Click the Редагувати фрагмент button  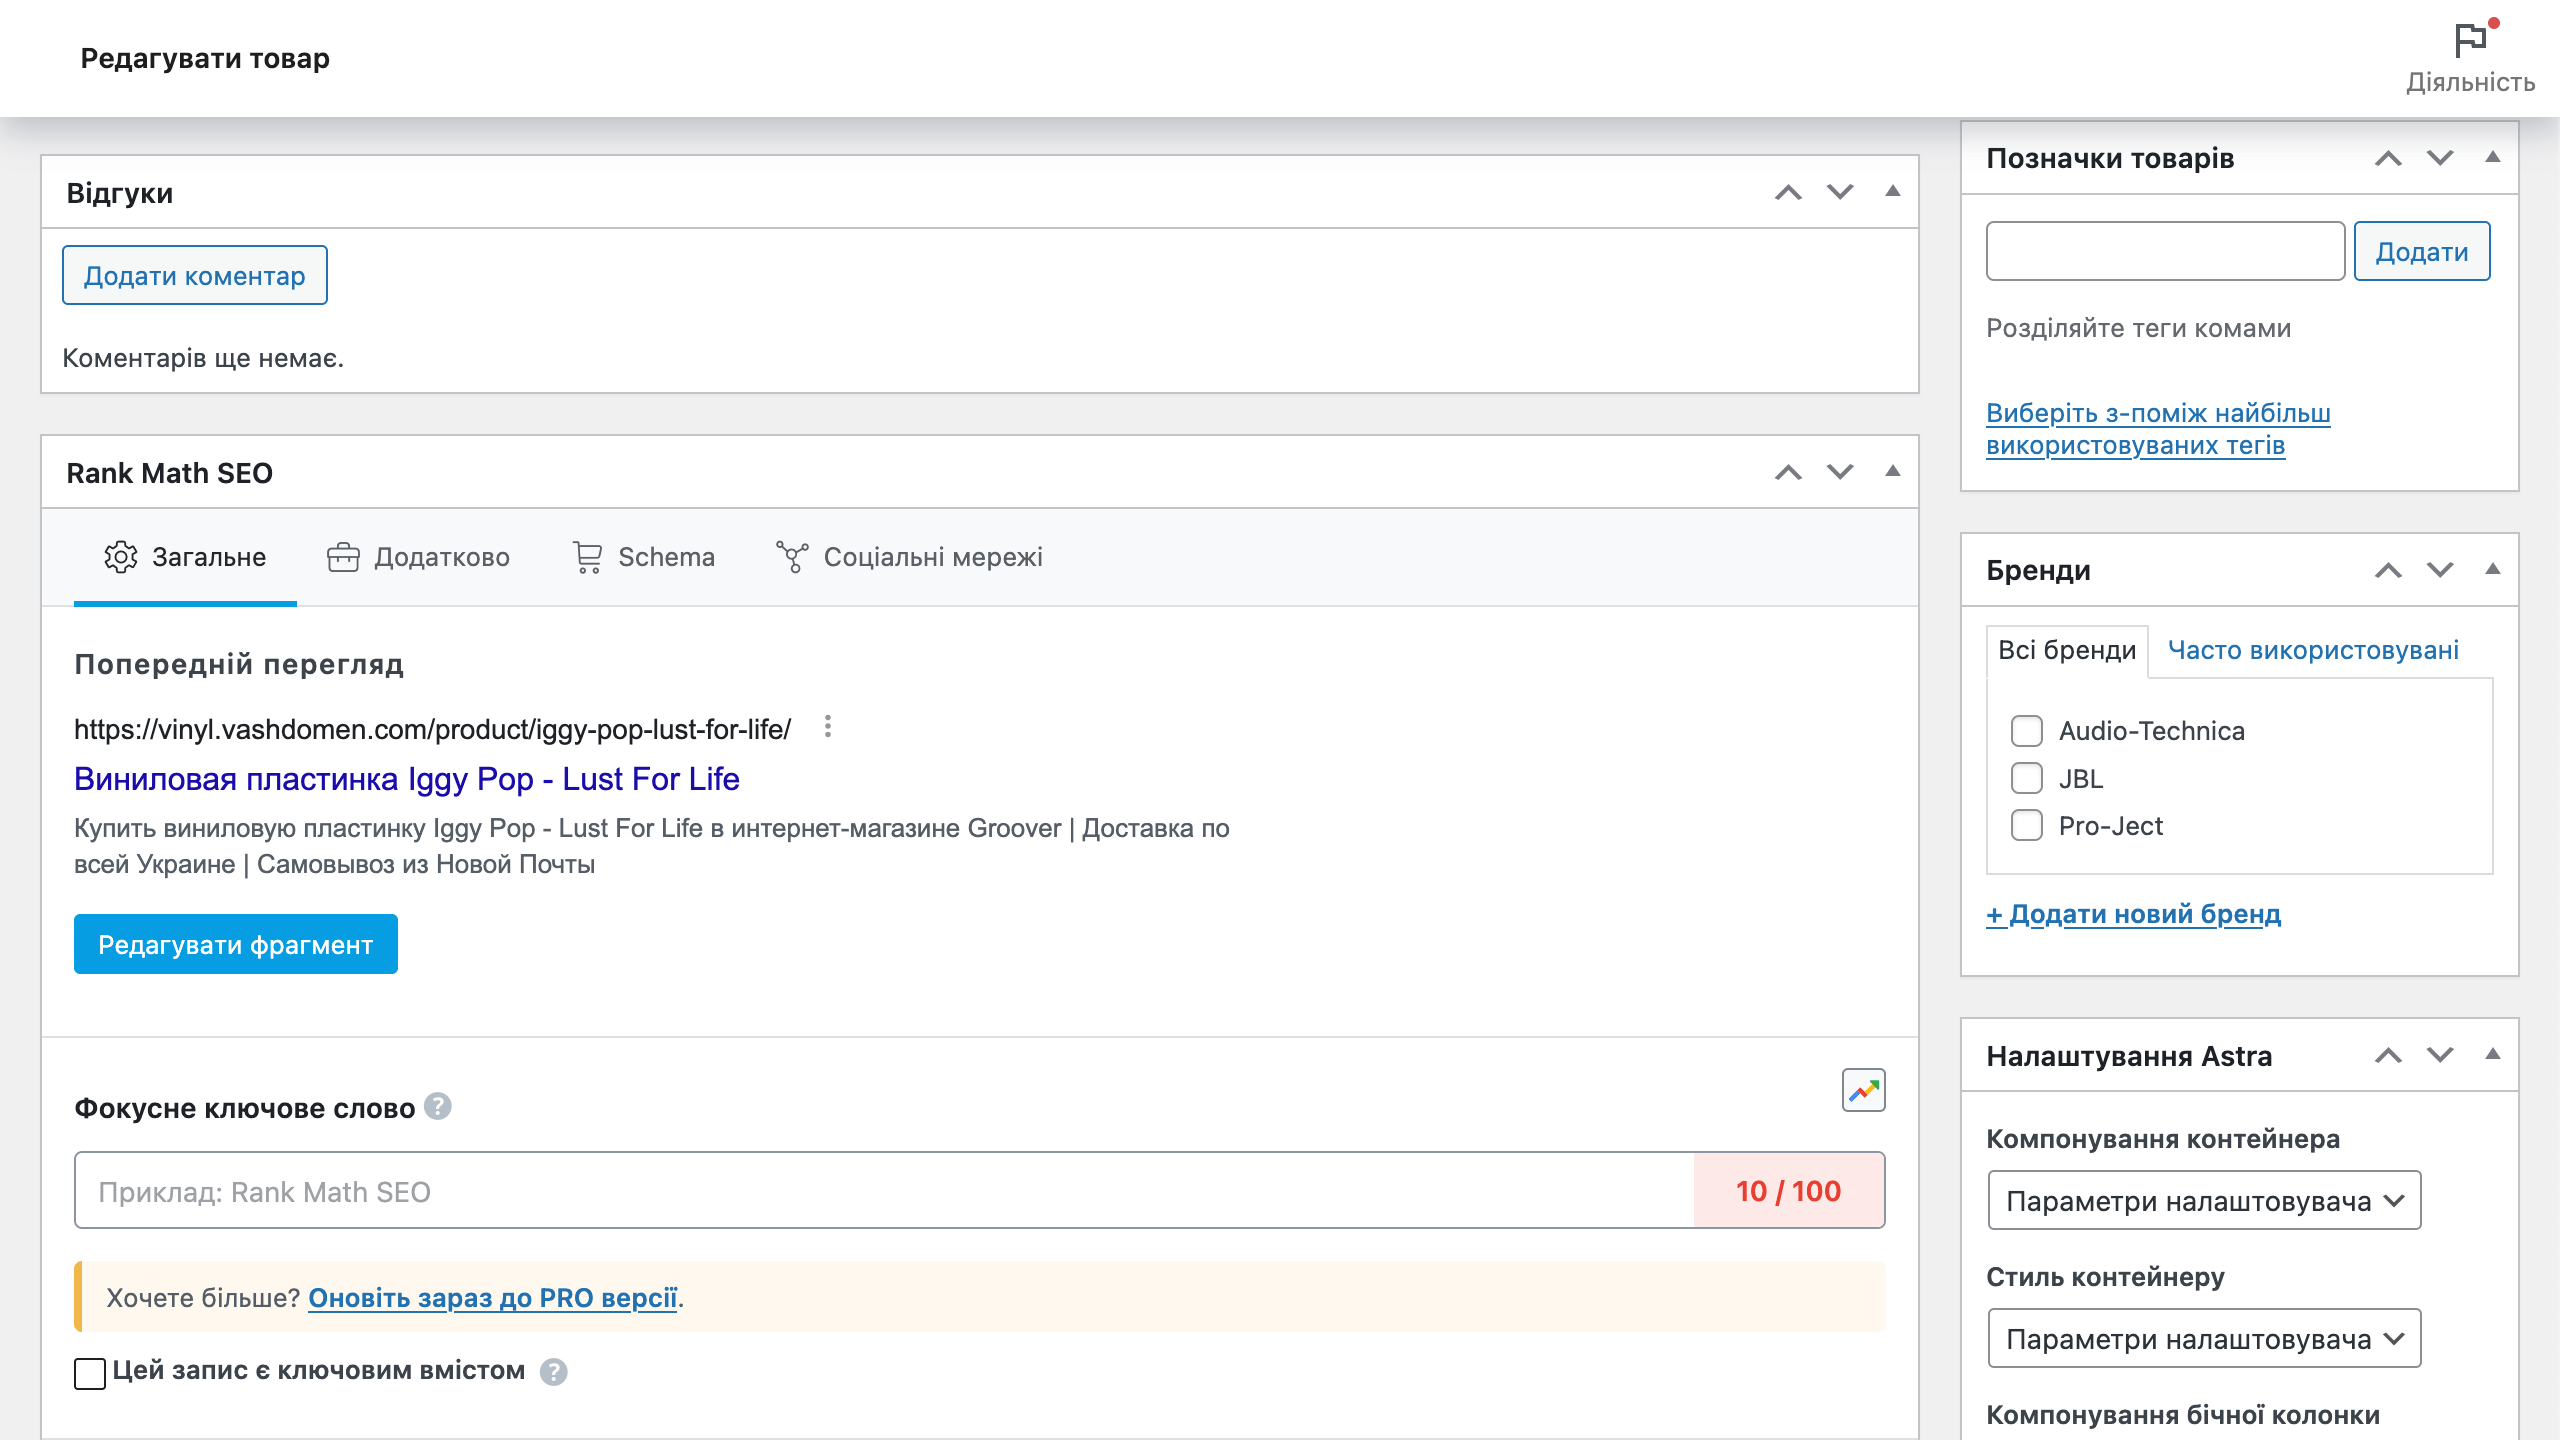pyautogui.click(x=236, y=944)
